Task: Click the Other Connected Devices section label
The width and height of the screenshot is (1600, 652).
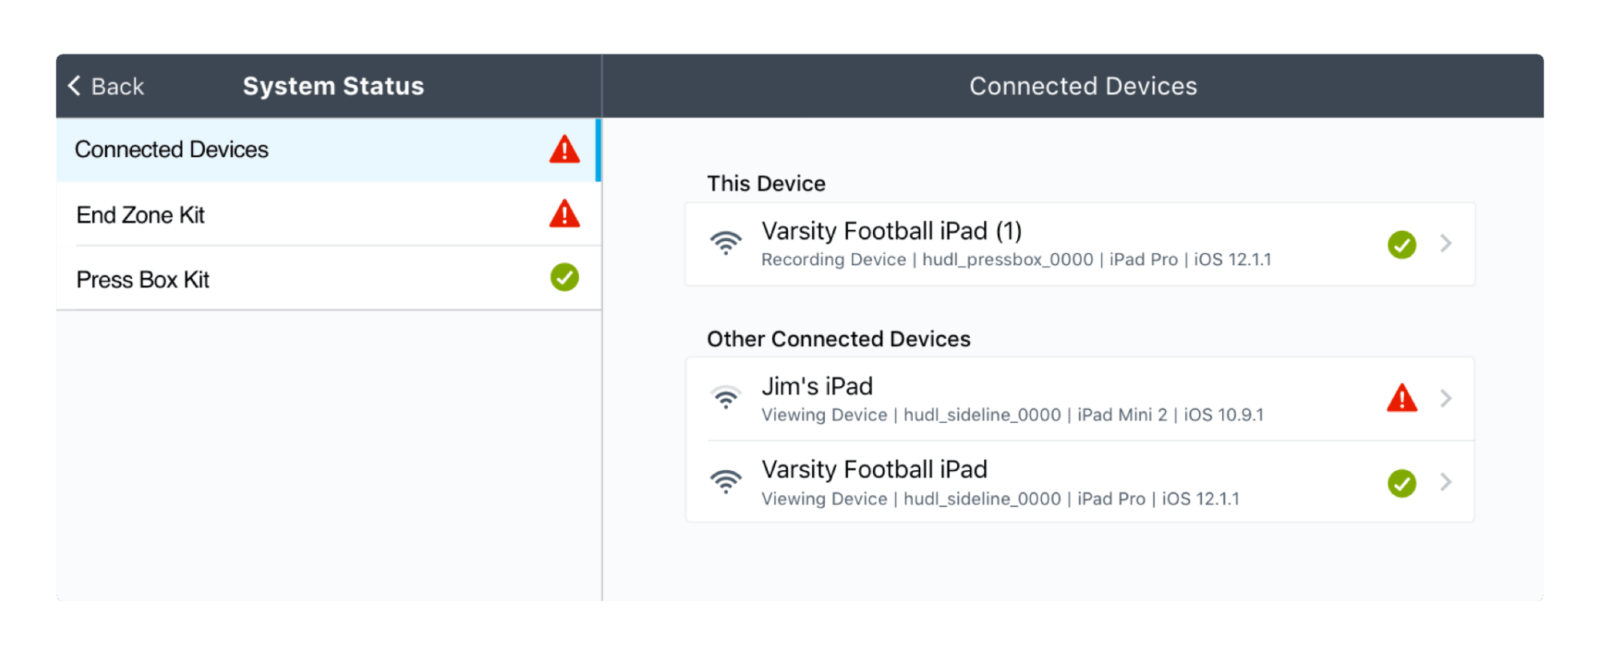Action: (838, 339)
